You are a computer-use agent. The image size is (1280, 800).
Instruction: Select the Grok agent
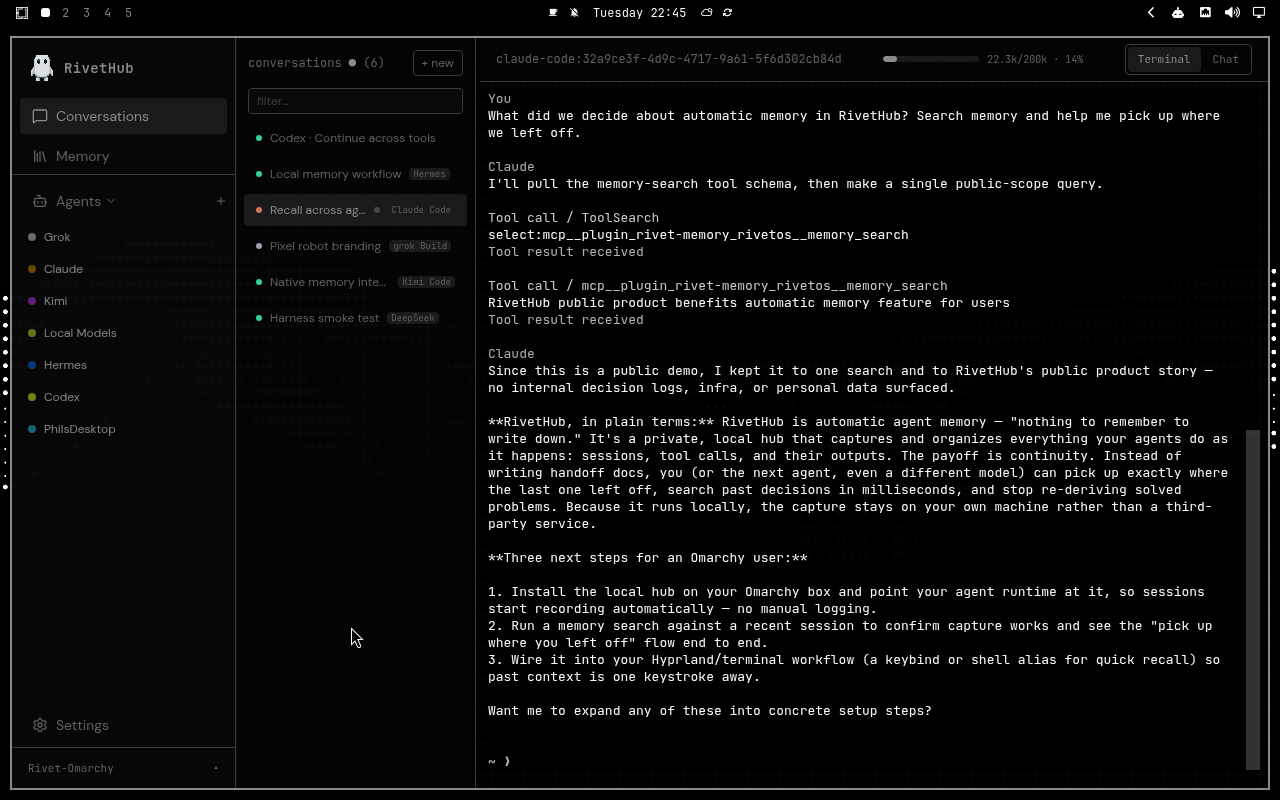coord(124,237)
